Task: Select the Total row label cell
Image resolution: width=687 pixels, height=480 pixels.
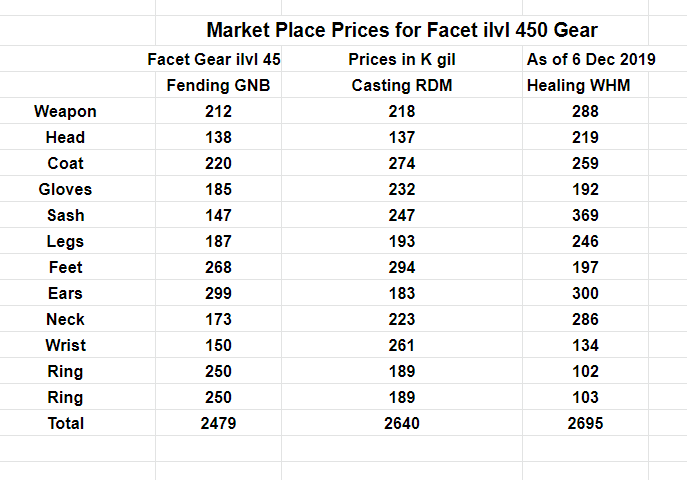Action: 66,424
